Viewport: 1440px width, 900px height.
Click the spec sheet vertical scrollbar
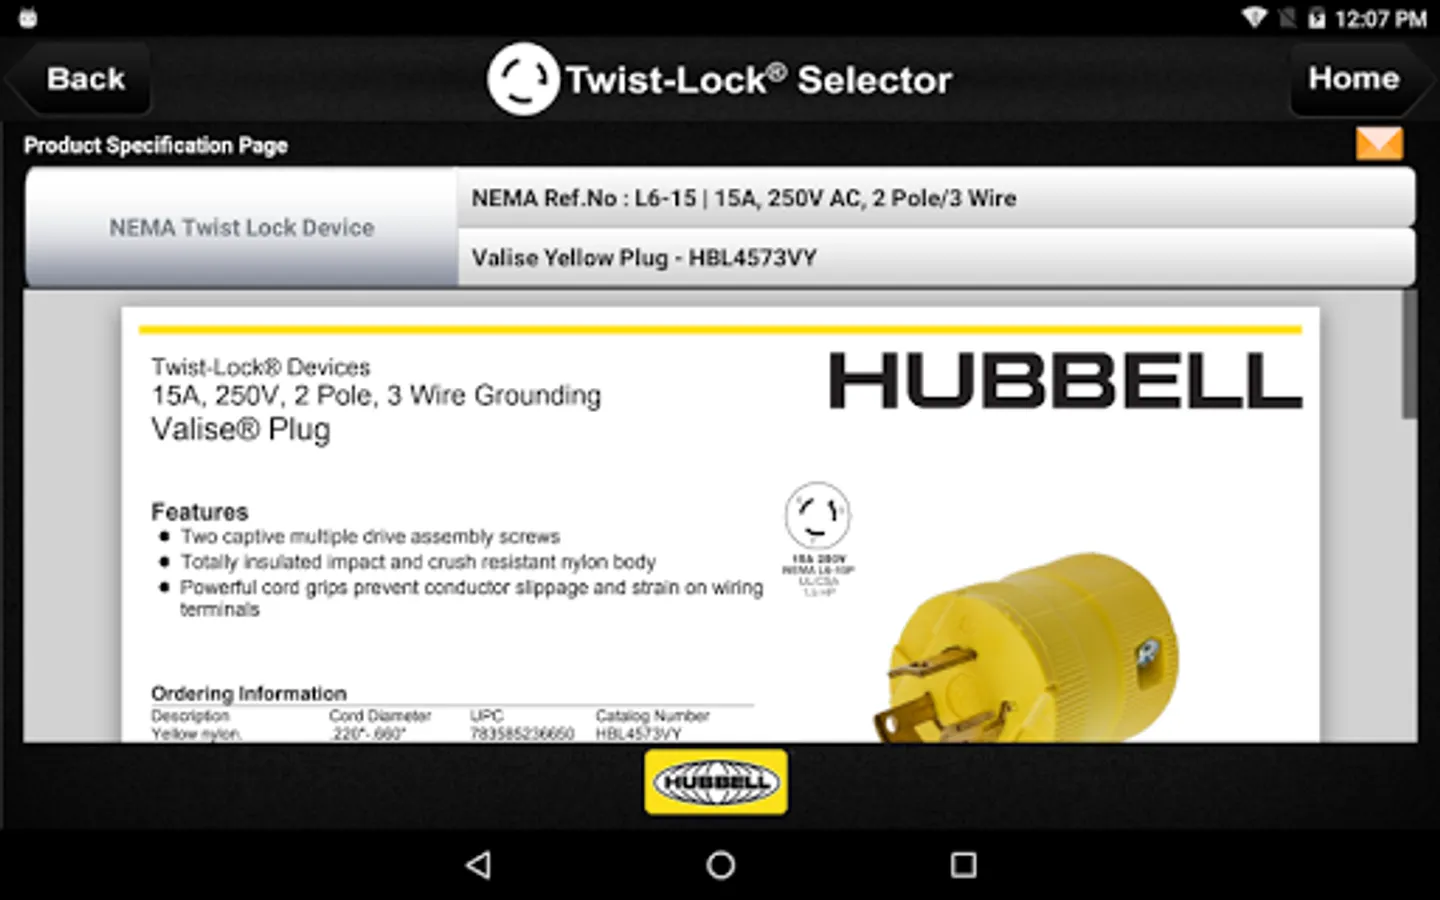(1409, 355)
